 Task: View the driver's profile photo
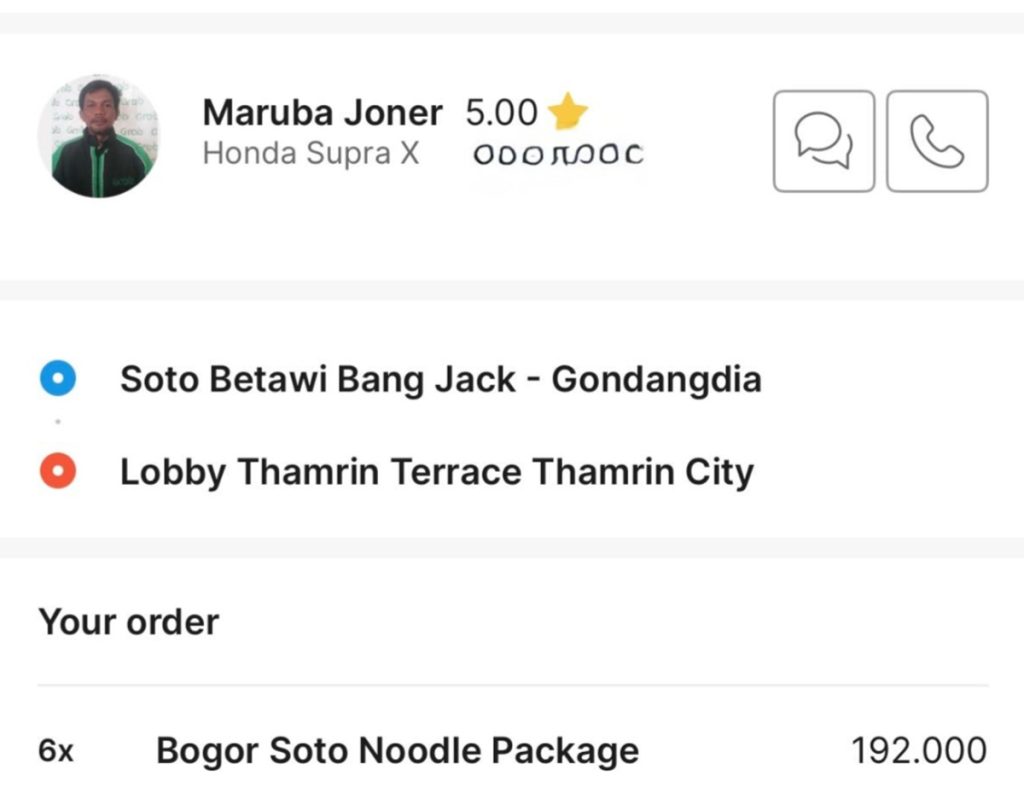(x=99, y=136)
